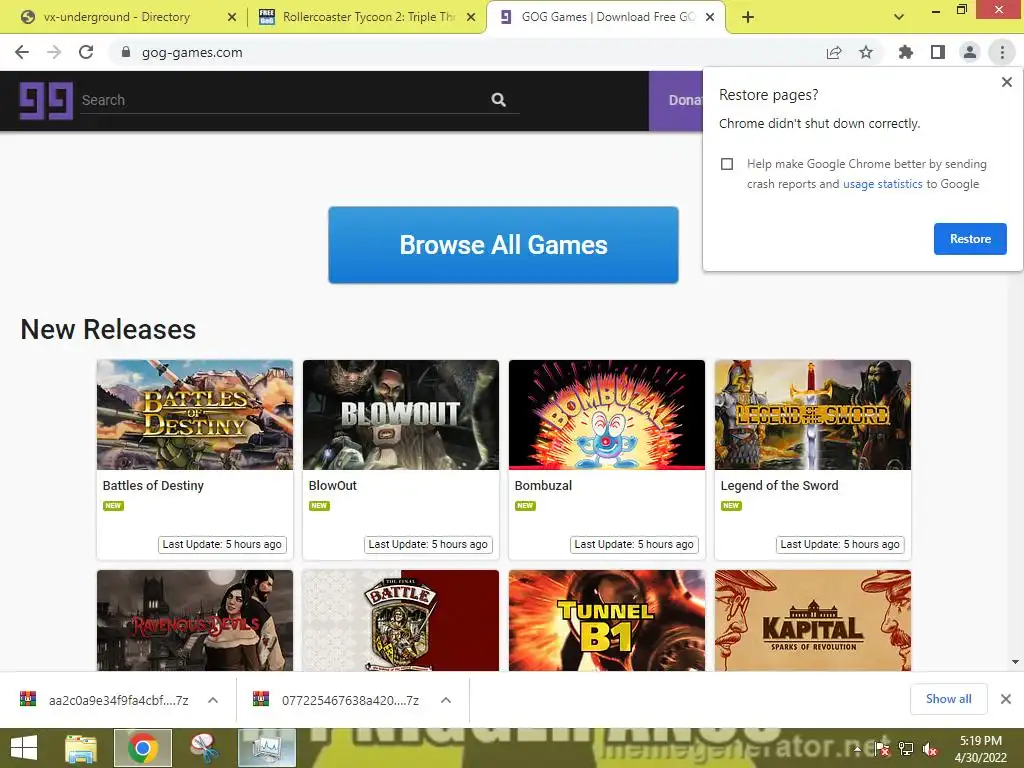This screenshot has width=1024, height=768.
Task: Click Chrome icon in taskbar
Action: pos(143,748)
